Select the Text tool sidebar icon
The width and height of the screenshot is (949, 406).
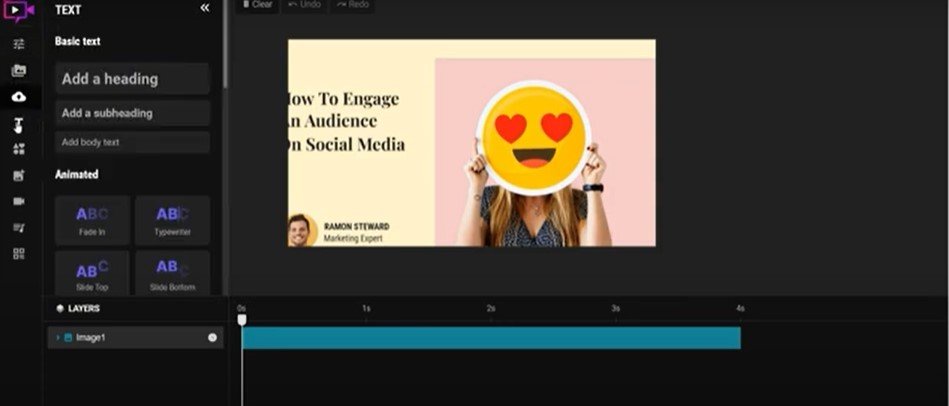(x=19, y=125)
